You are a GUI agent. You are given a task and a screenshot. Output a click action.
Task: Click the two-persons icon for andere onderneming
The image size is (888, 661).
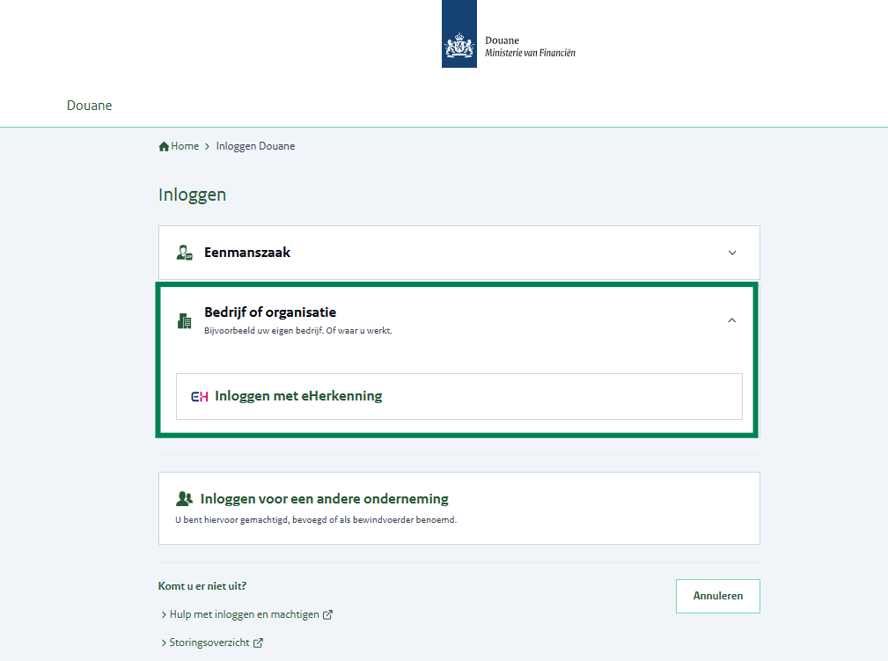point(184,498)
